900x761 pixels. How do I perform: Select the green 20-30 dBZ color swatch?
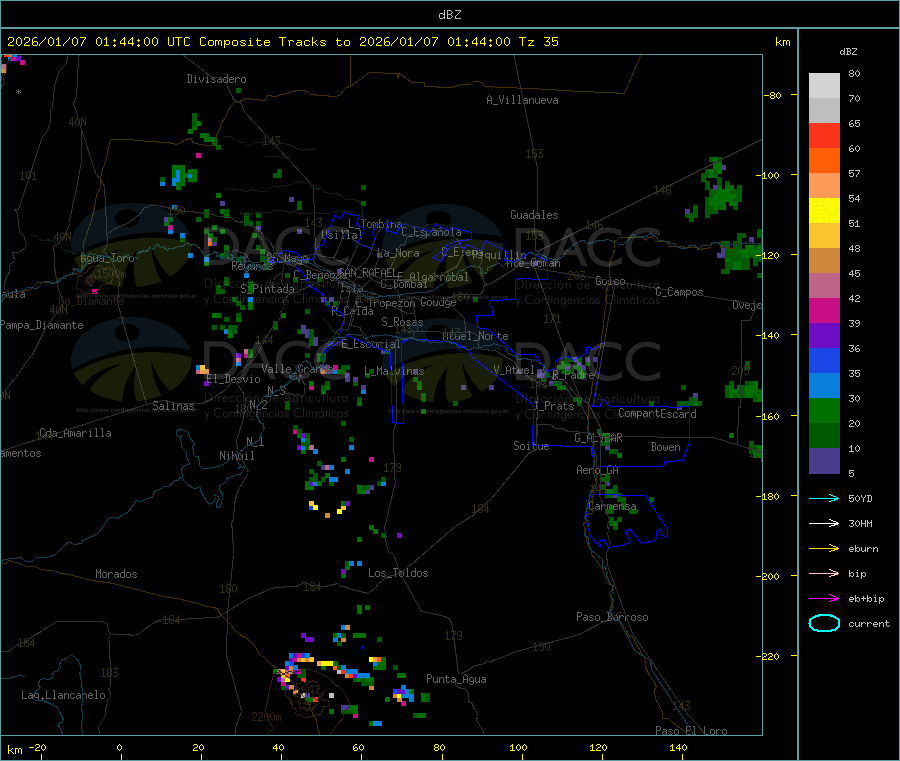pos(824,410)
